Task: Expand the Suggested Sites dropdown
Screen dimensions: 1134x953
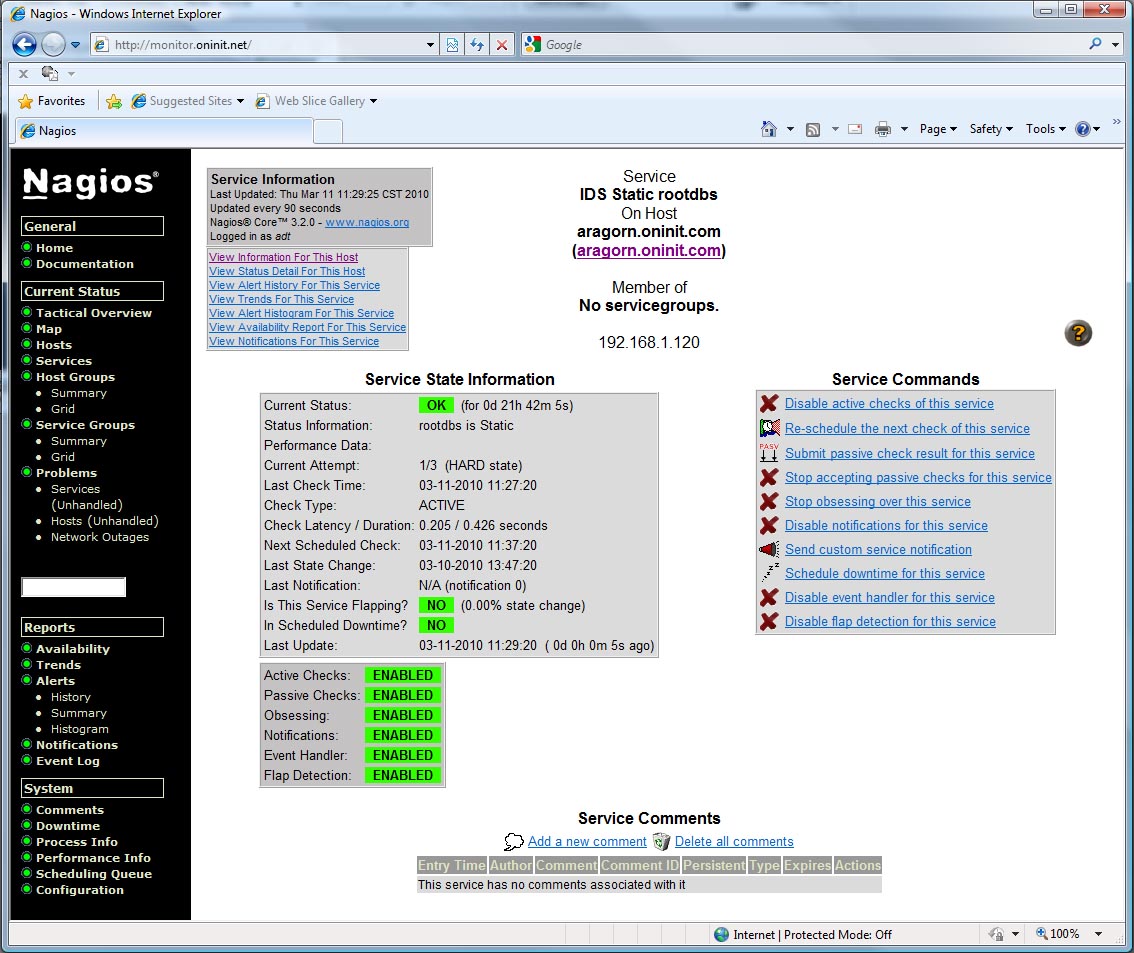Action: (x=240, y=101)
